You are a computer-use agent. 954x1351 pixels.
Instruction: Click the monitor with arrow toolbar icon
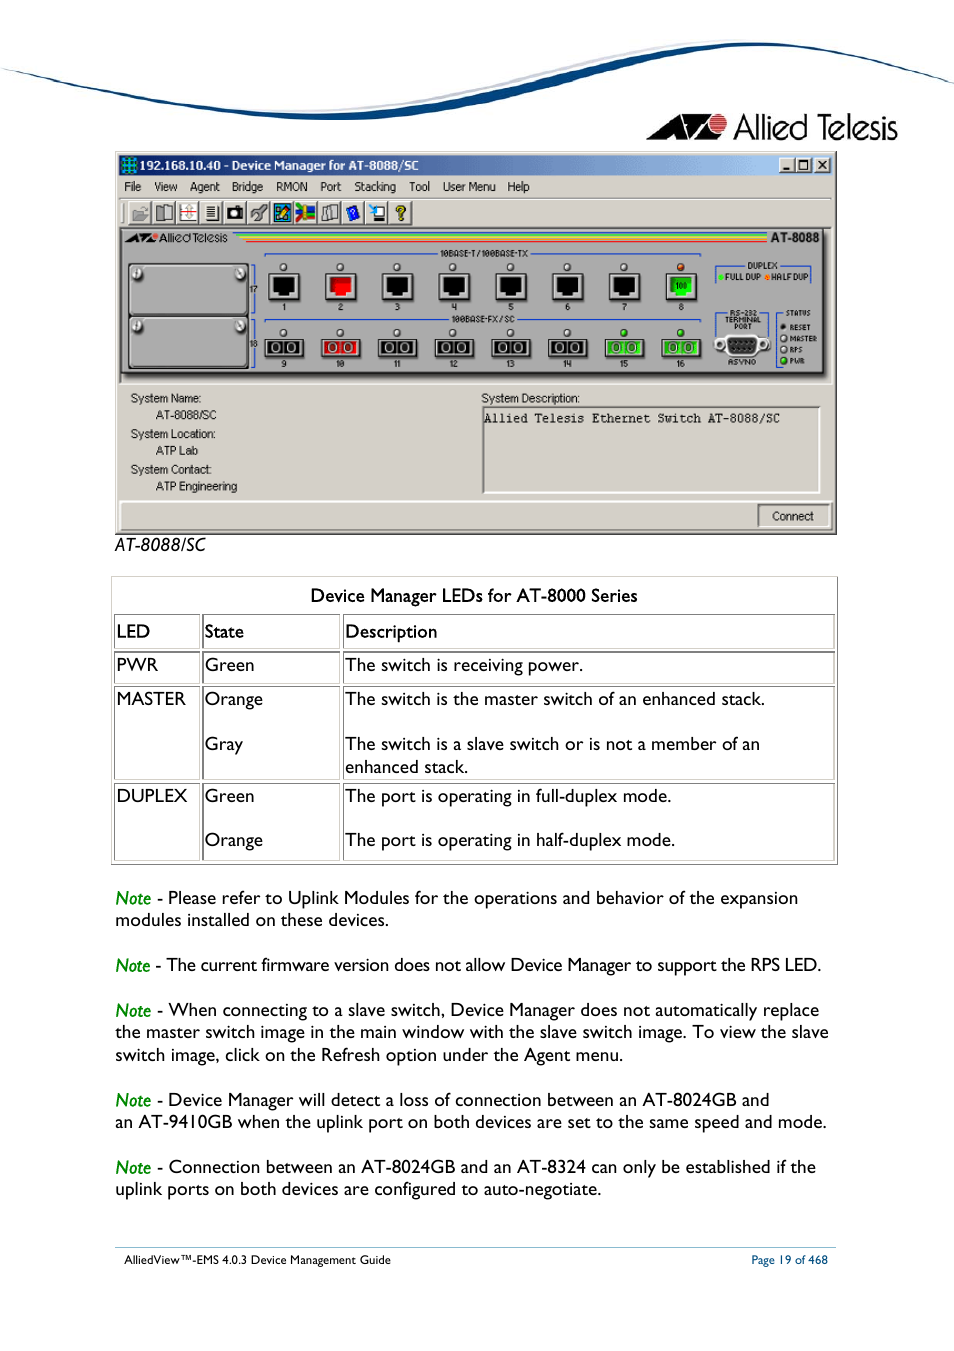(x=377, y=213)
